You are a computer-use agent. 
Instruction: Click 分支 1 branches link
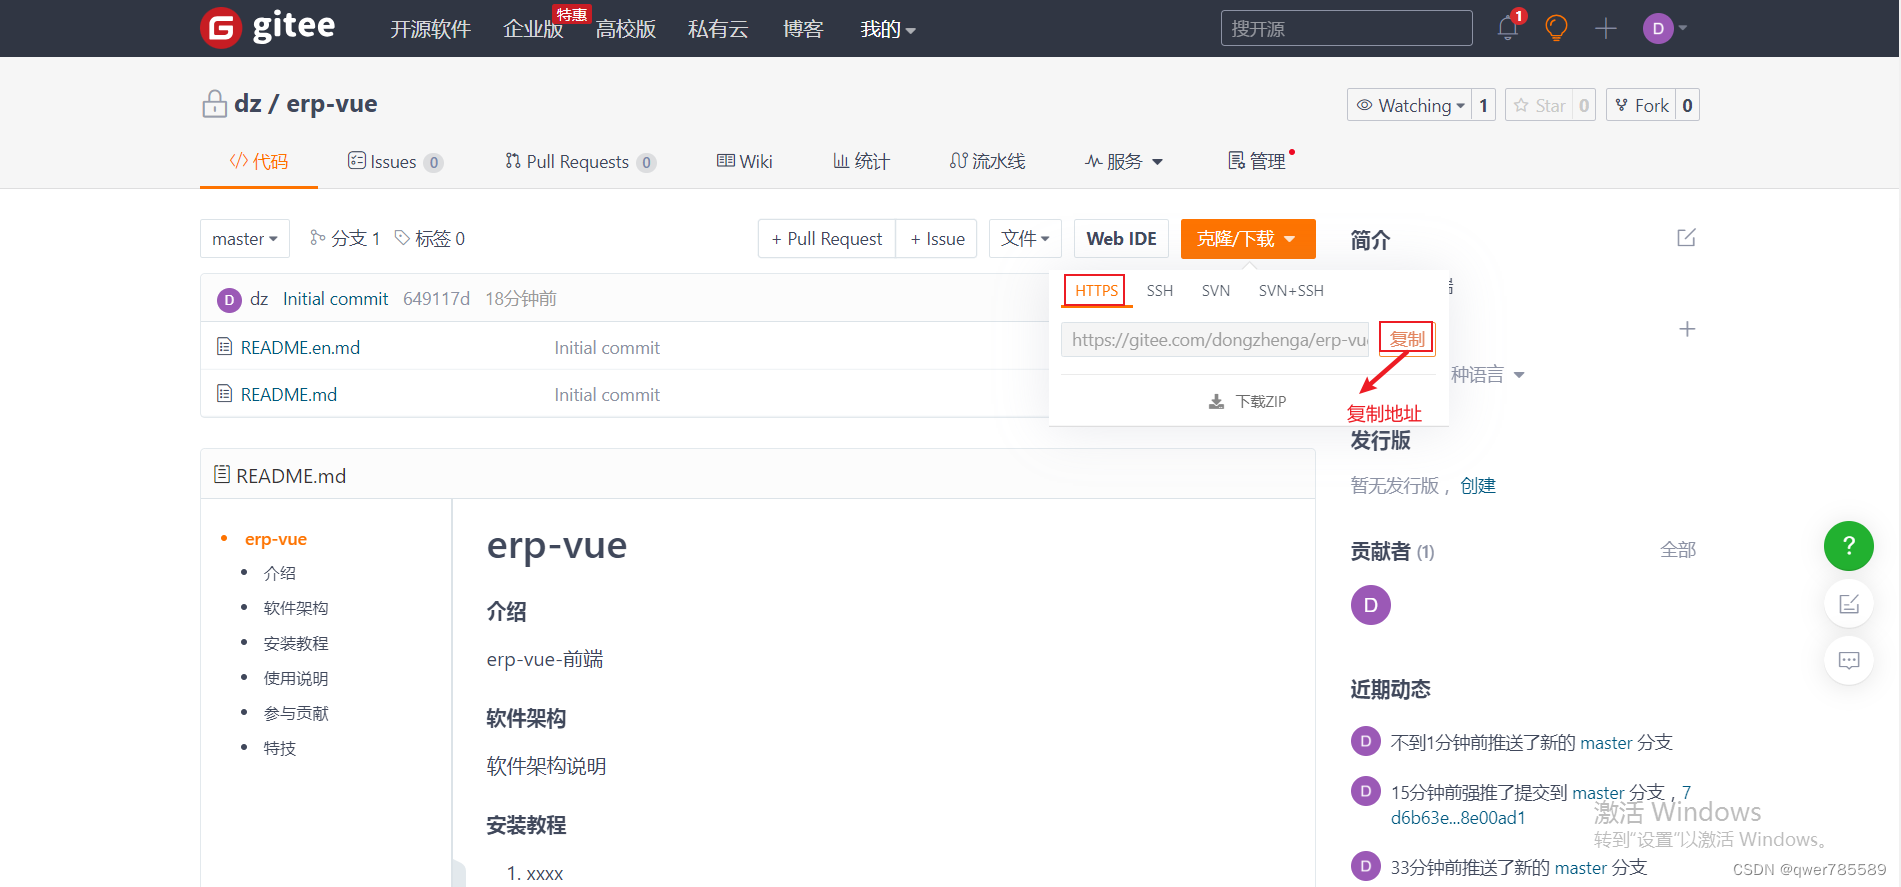point(346,238)
